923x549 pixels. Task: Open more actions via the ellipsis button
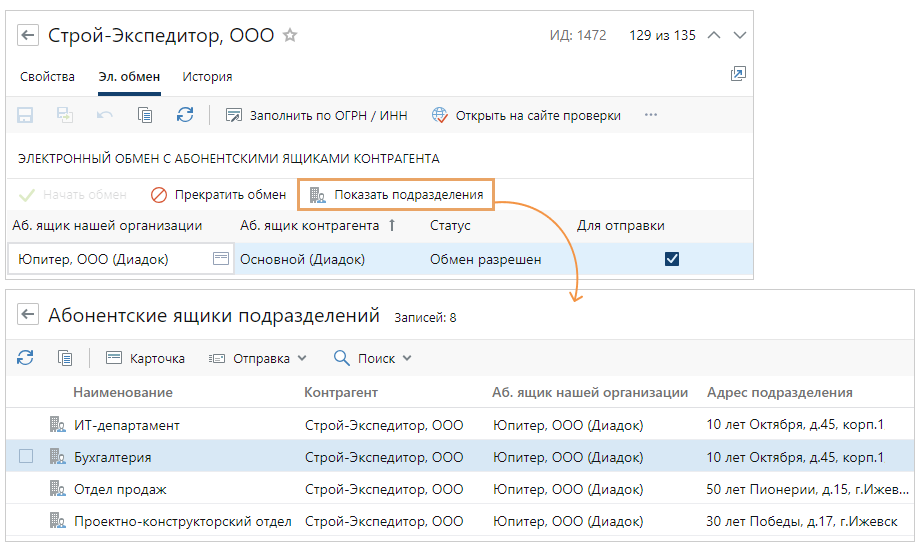pos(651,115)
